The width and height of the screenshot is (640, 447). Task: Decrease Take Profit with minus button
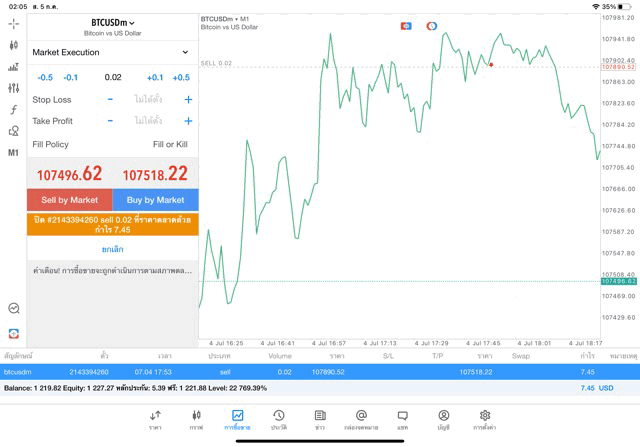pos(110,121)
